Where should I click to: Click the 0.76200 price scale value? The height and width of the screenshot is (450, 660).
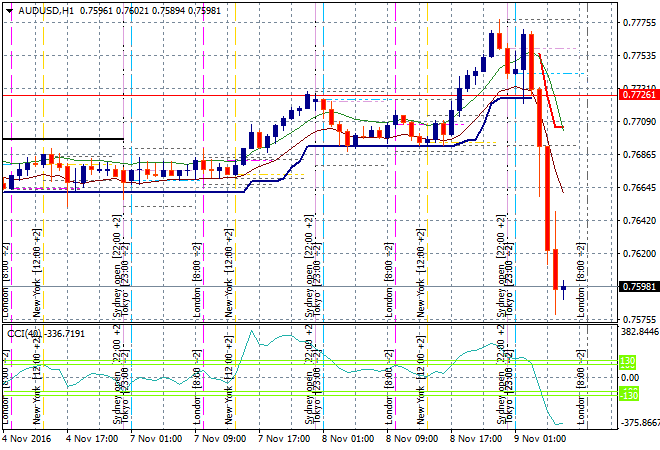(639, 253)
